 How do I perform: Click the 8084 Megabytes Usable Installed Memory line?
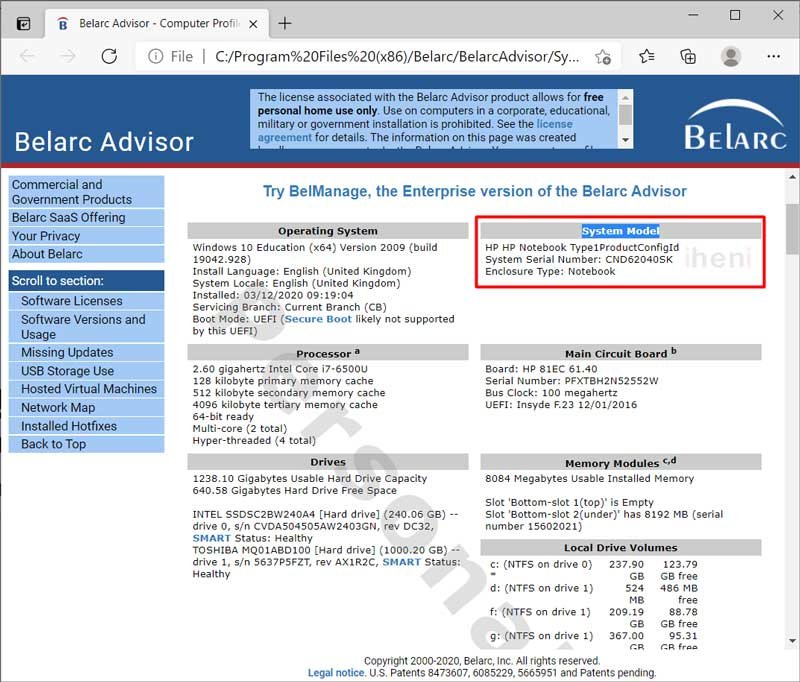click(589, 478)
